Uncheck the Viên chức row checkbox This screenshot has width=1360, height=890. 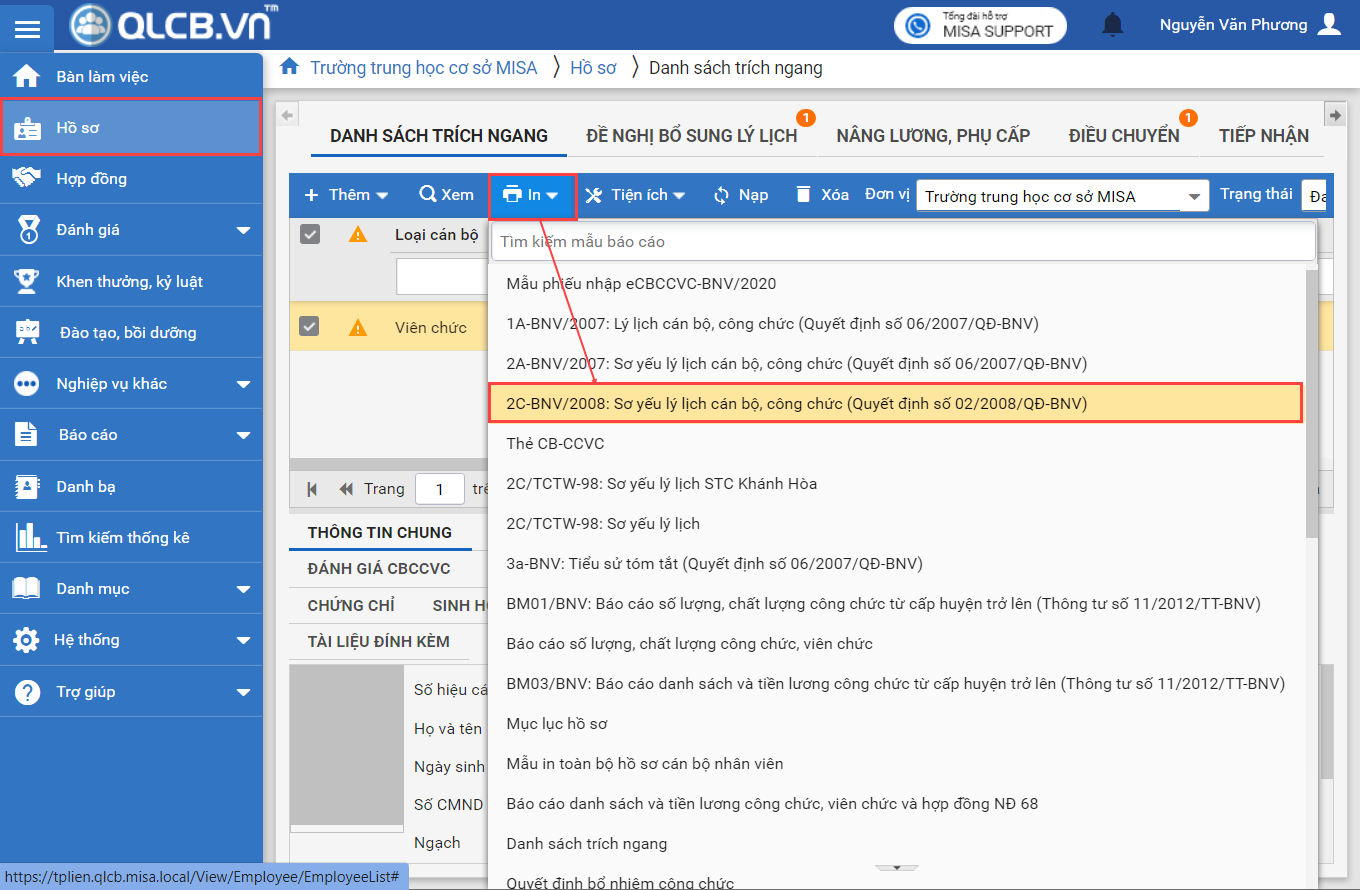(x=310, y=327)
